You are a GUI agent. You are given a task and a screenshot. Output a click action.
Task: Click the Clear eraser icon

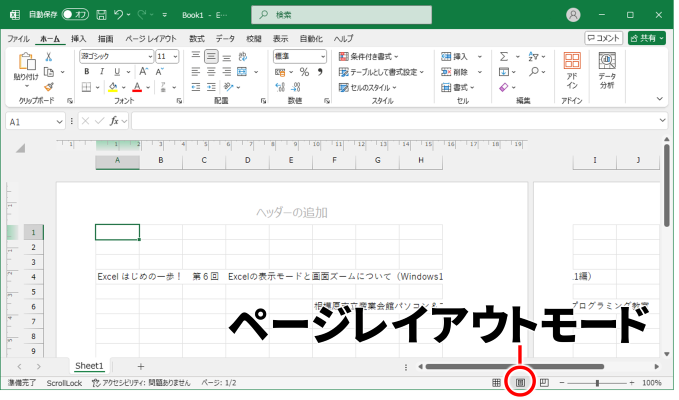pyautogui.click(x=504, y=87)
